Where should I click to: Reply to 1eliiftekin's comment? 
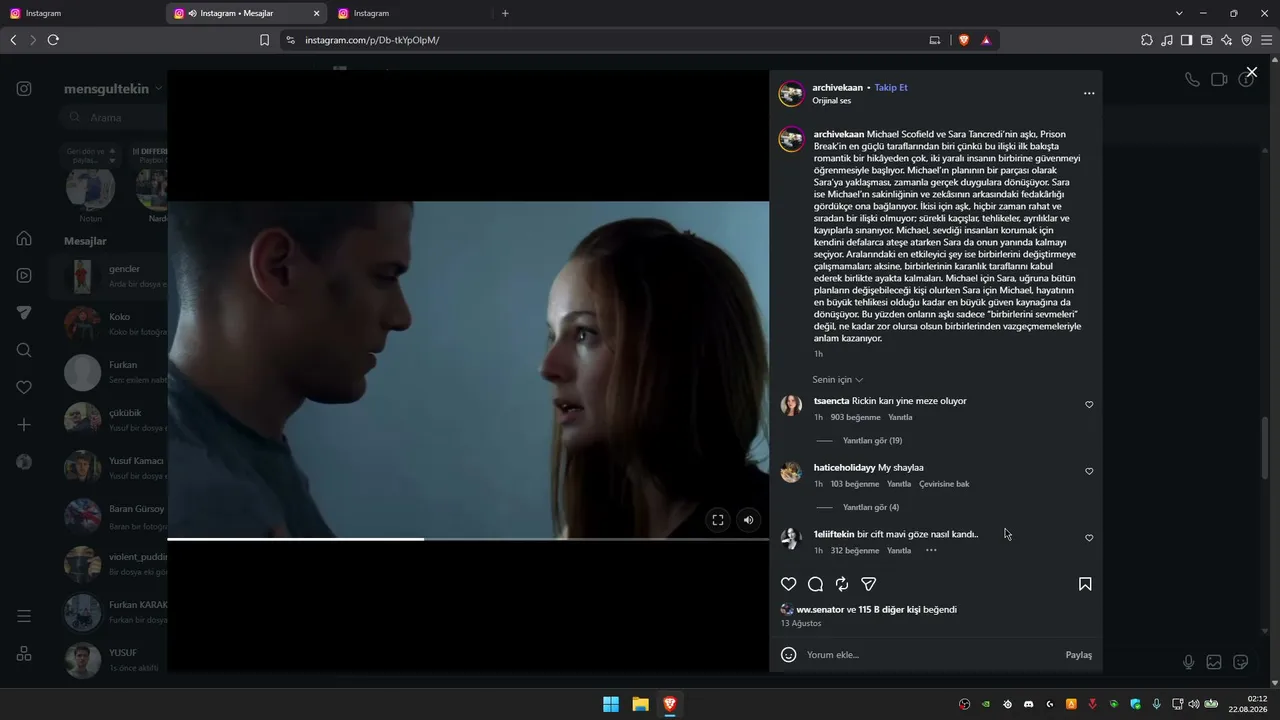pos(899,551)
